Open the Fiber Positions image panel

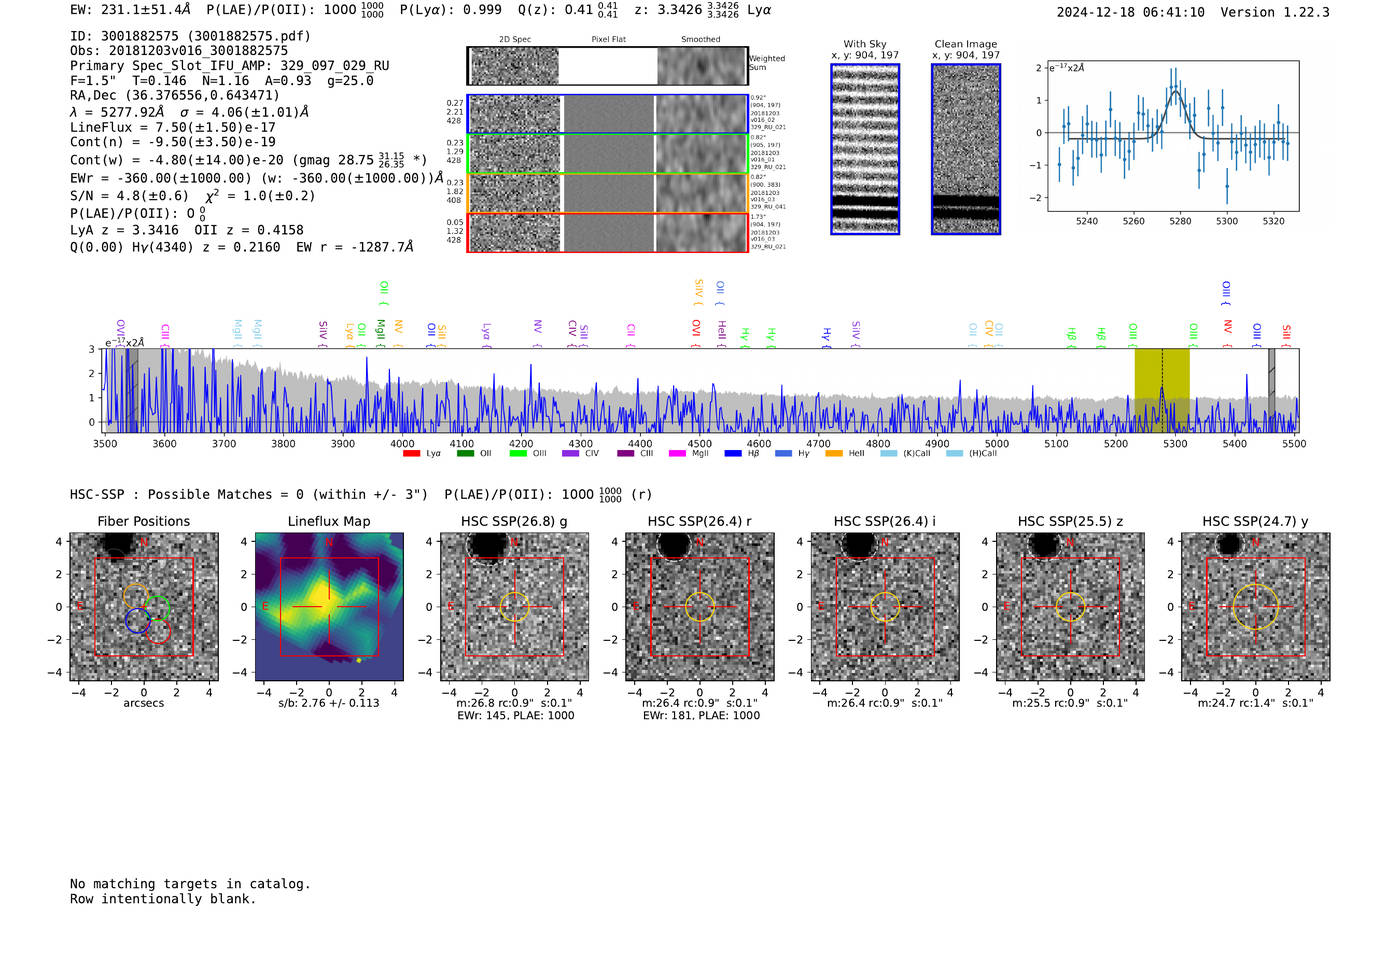coord(143,606)
